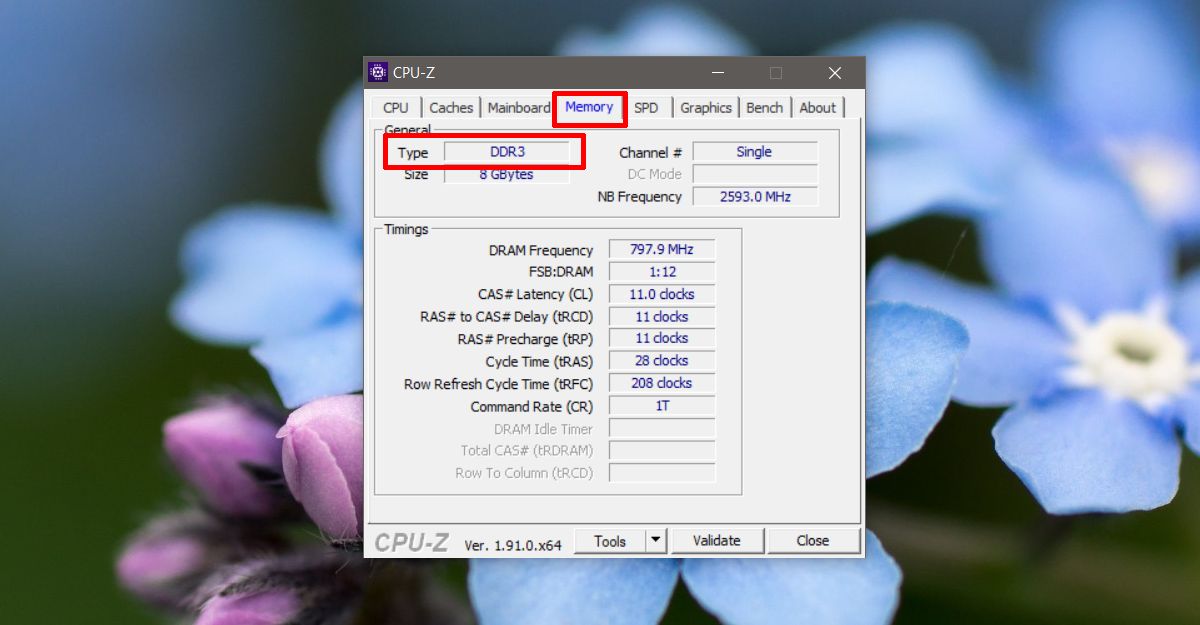Click the 1T Command Rate value
1200x625 pixels.
pyautogui.click(x=662, y=406)
